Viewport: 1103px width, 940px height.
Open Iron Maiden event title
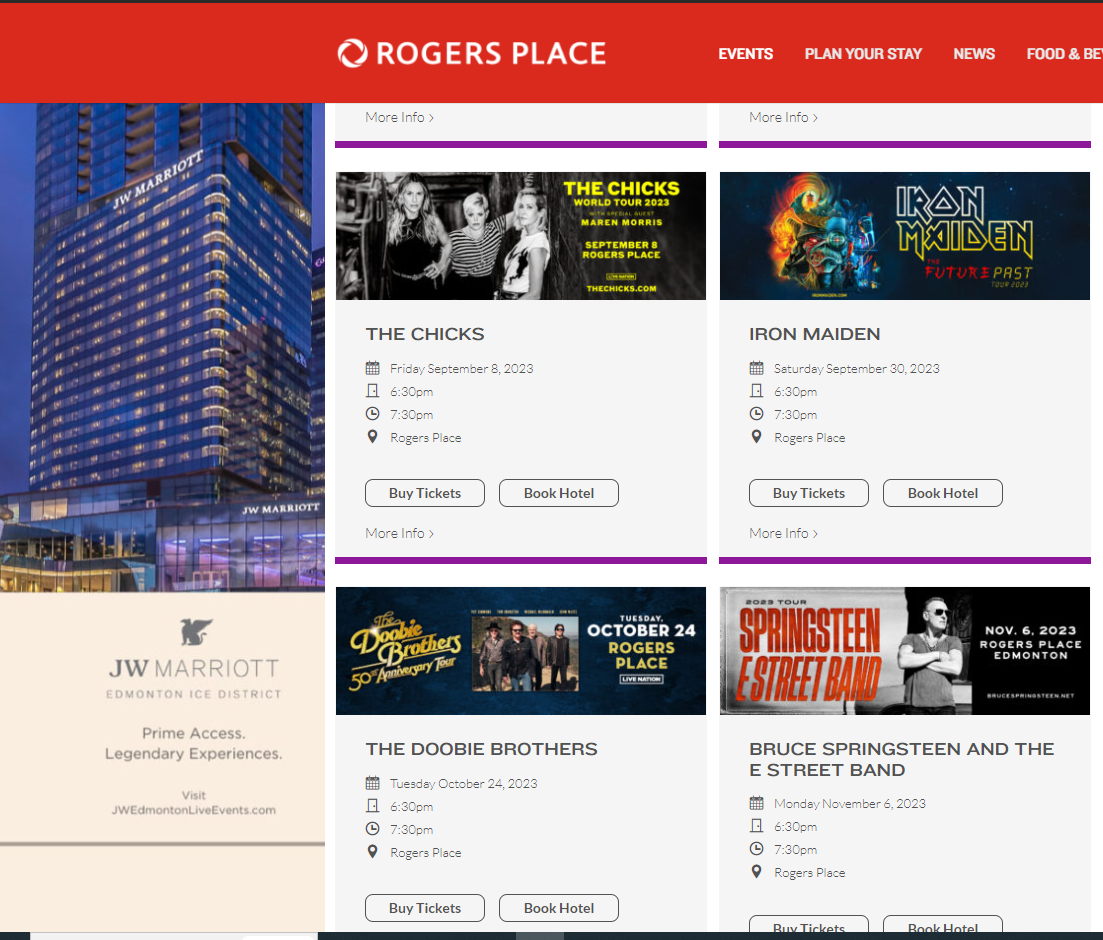pyautogui.click(x=815, y=334)
